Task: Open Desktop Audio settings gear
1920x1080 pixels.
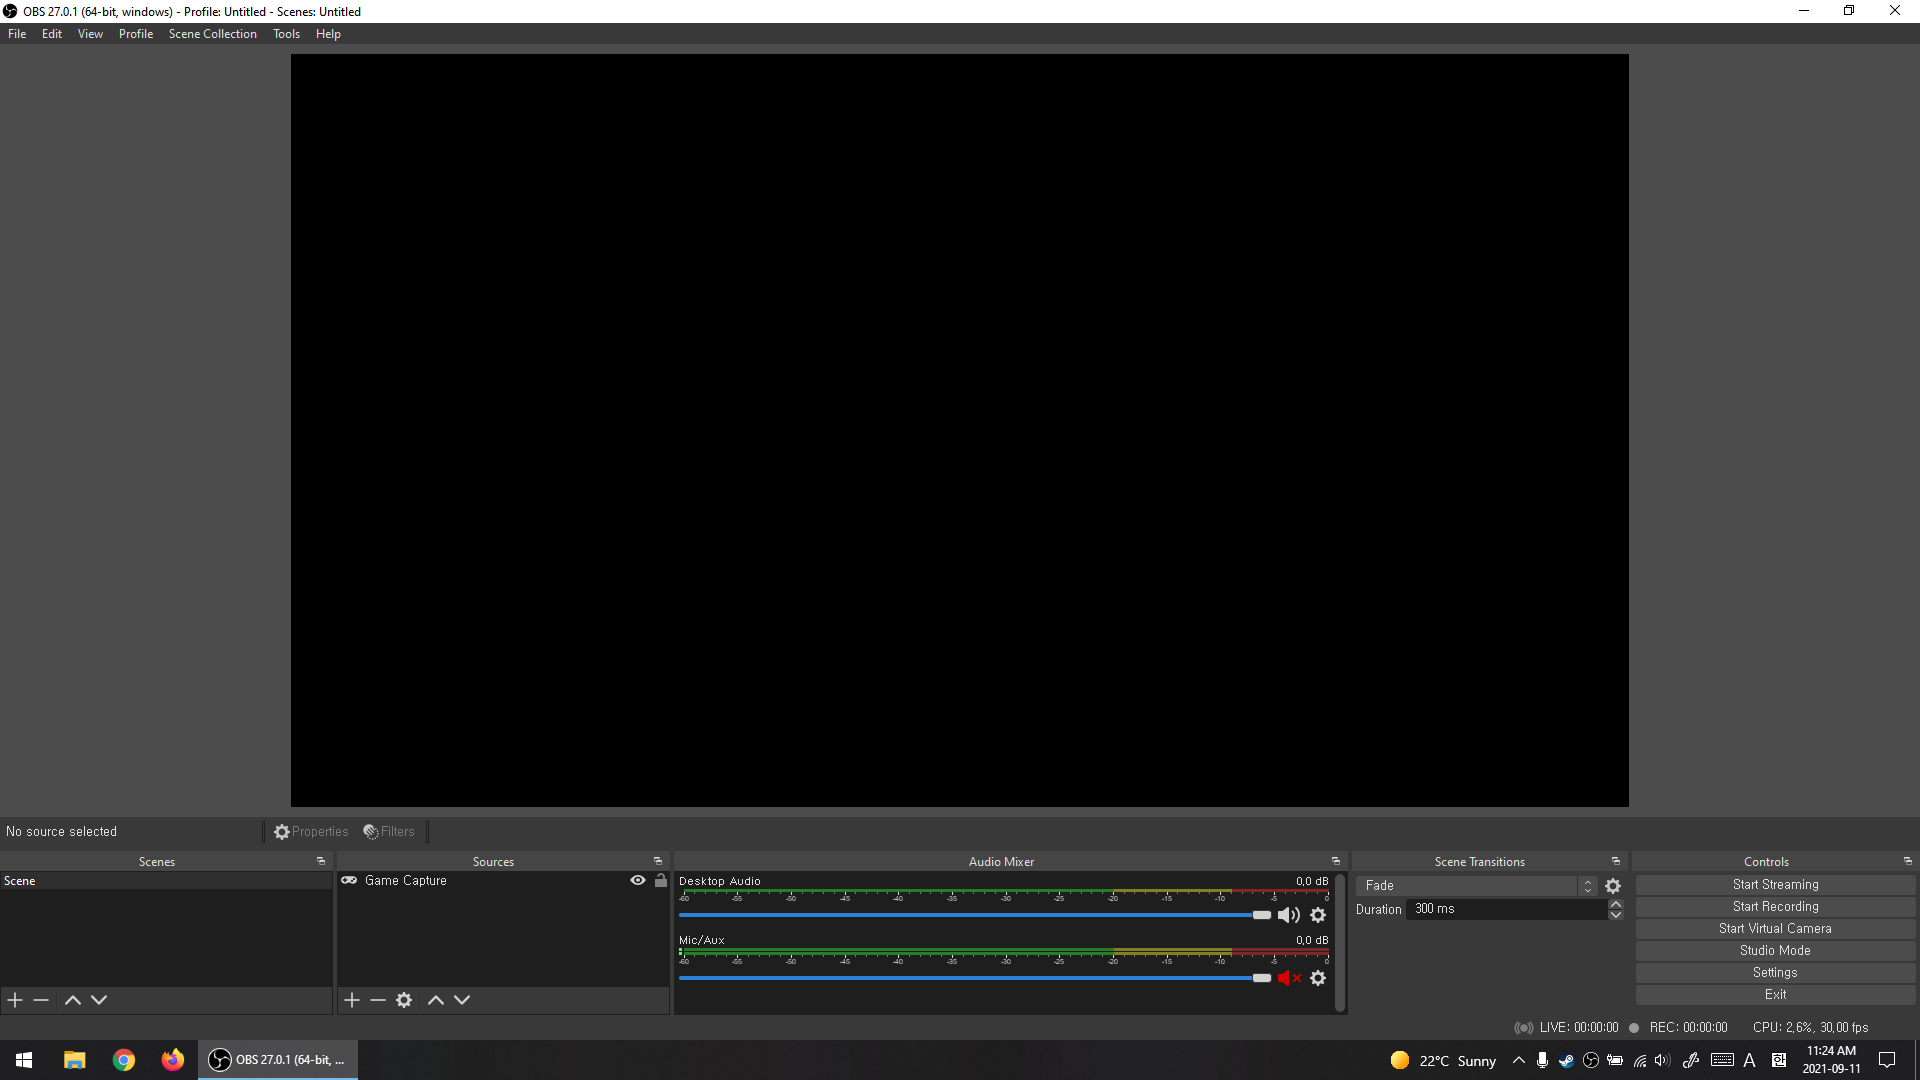Action: click(1318, 915)
